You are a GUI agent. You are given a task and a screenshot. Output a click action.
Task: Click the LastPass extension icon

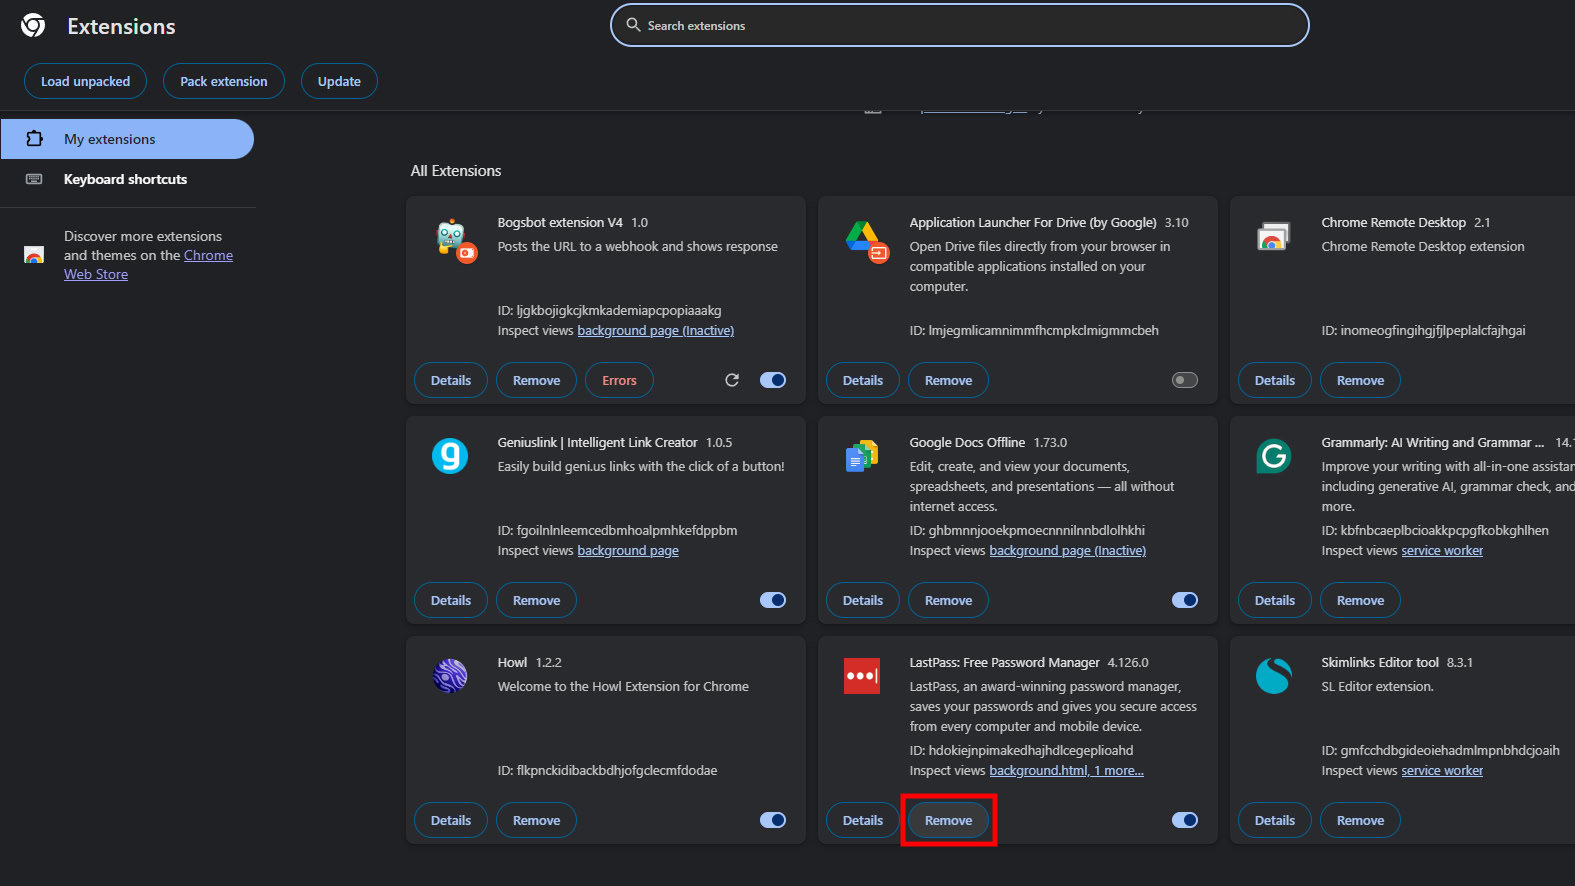(862, 676)
